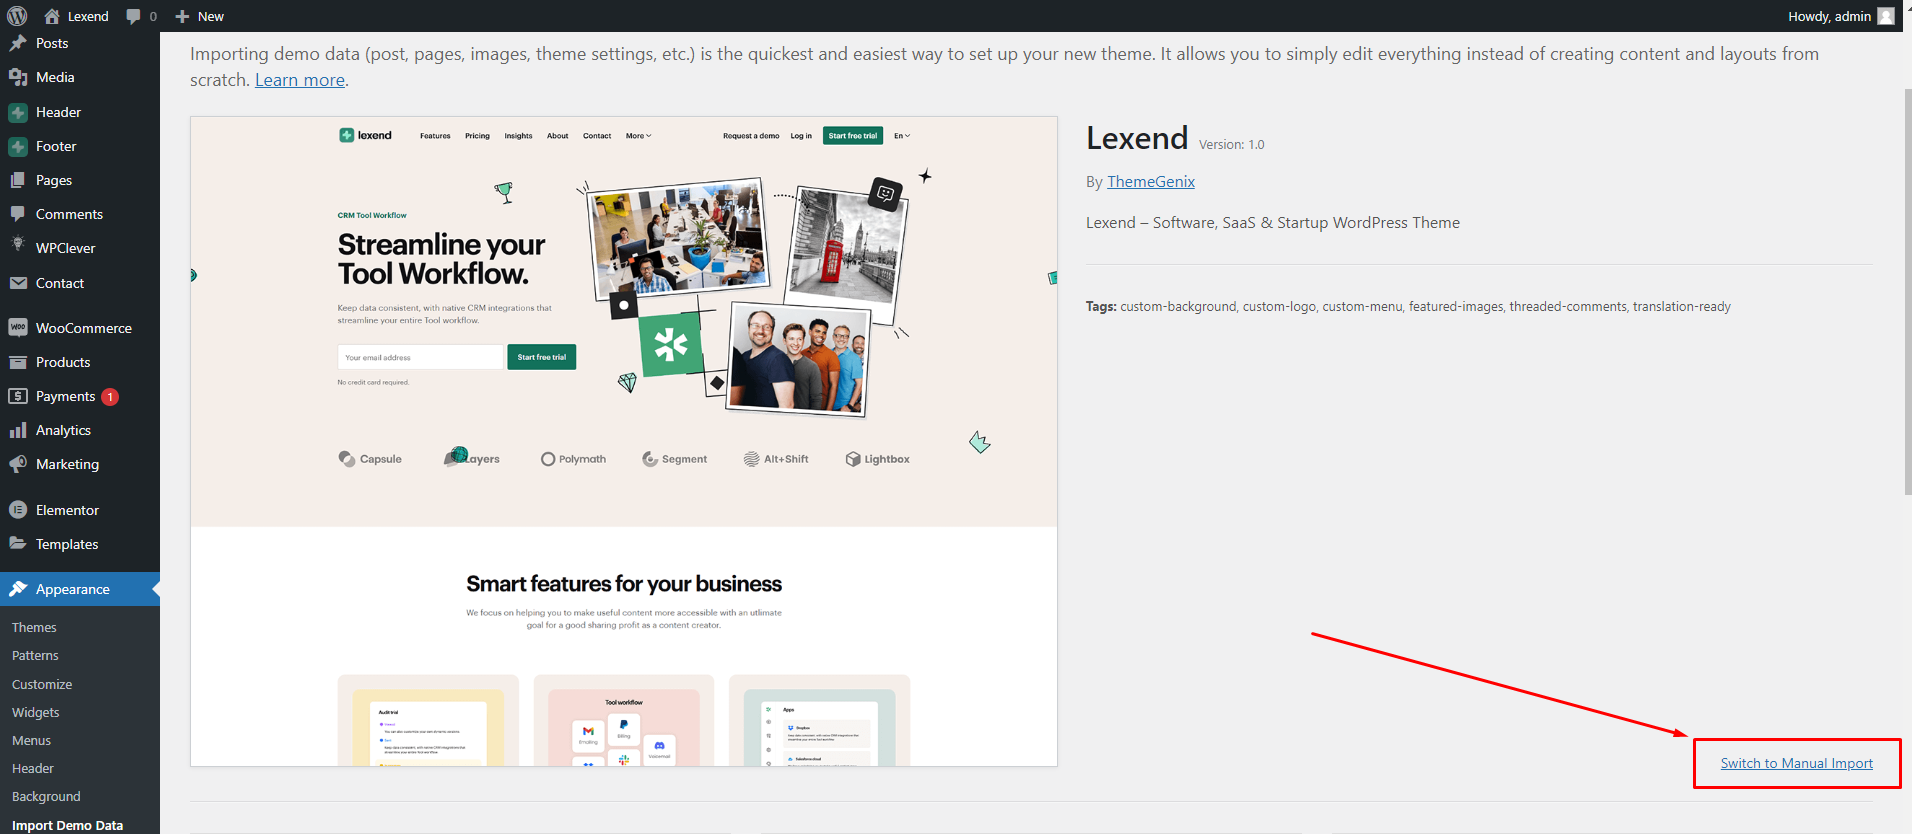Click the Header menu icon in sidebar
1912x834 pixels.
point(18,112)
